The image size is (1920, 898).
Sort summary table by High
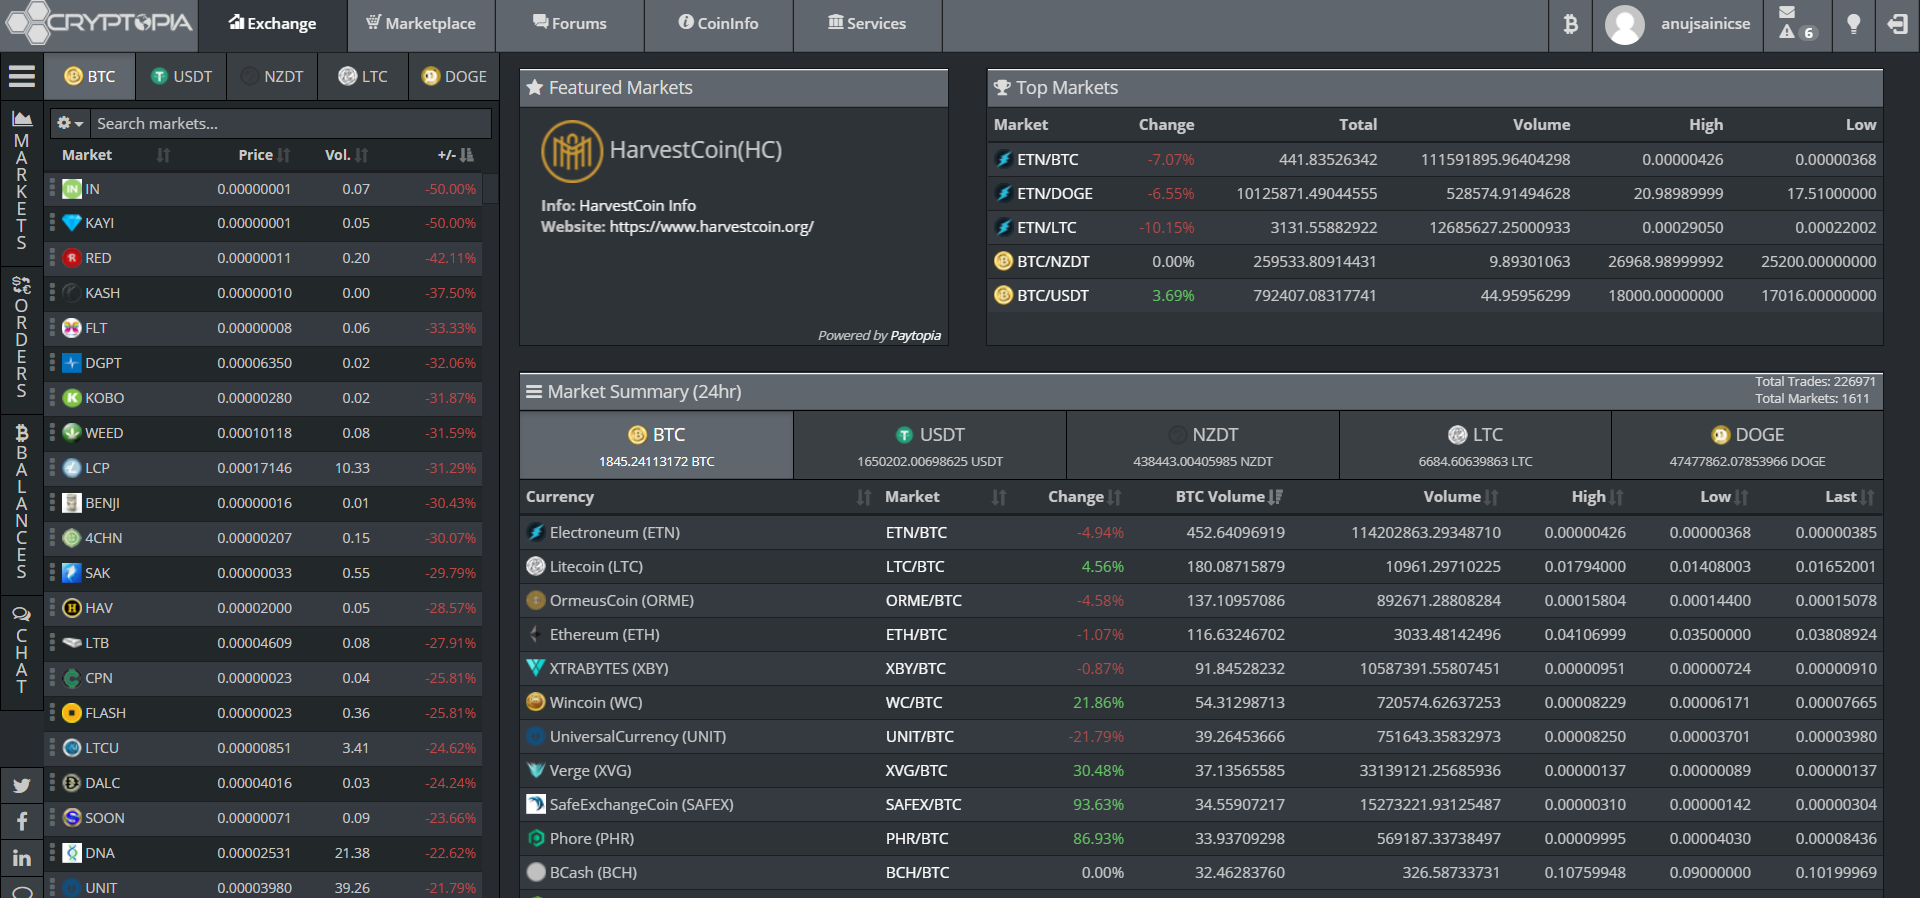(1597, 497)
